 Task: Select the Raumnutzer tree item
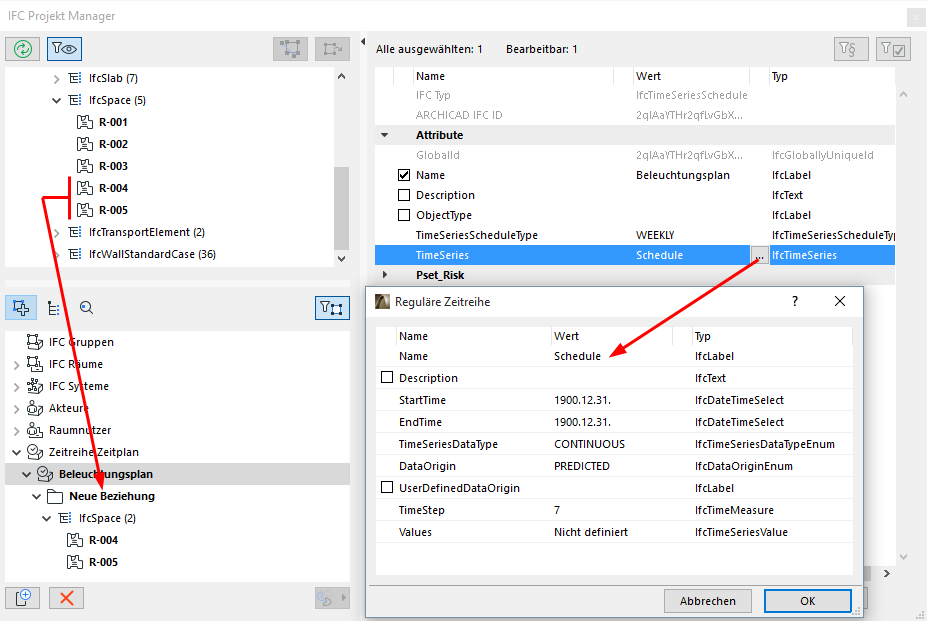(x=80, y=430)
